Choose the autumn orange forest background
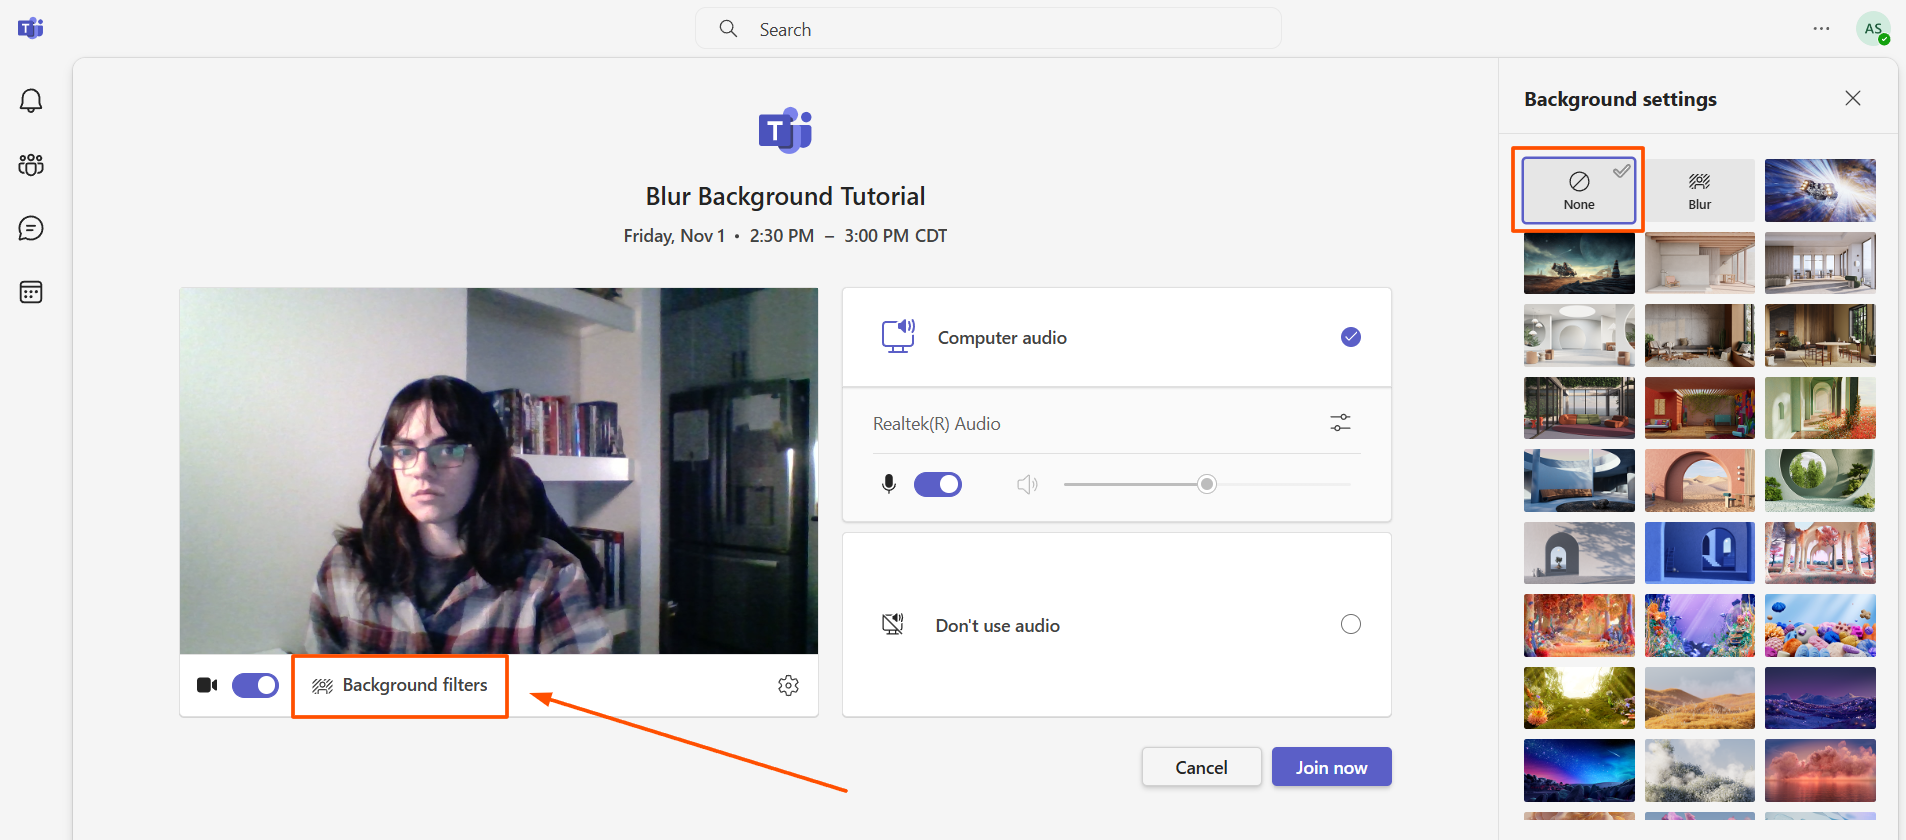 (1579, 625)
